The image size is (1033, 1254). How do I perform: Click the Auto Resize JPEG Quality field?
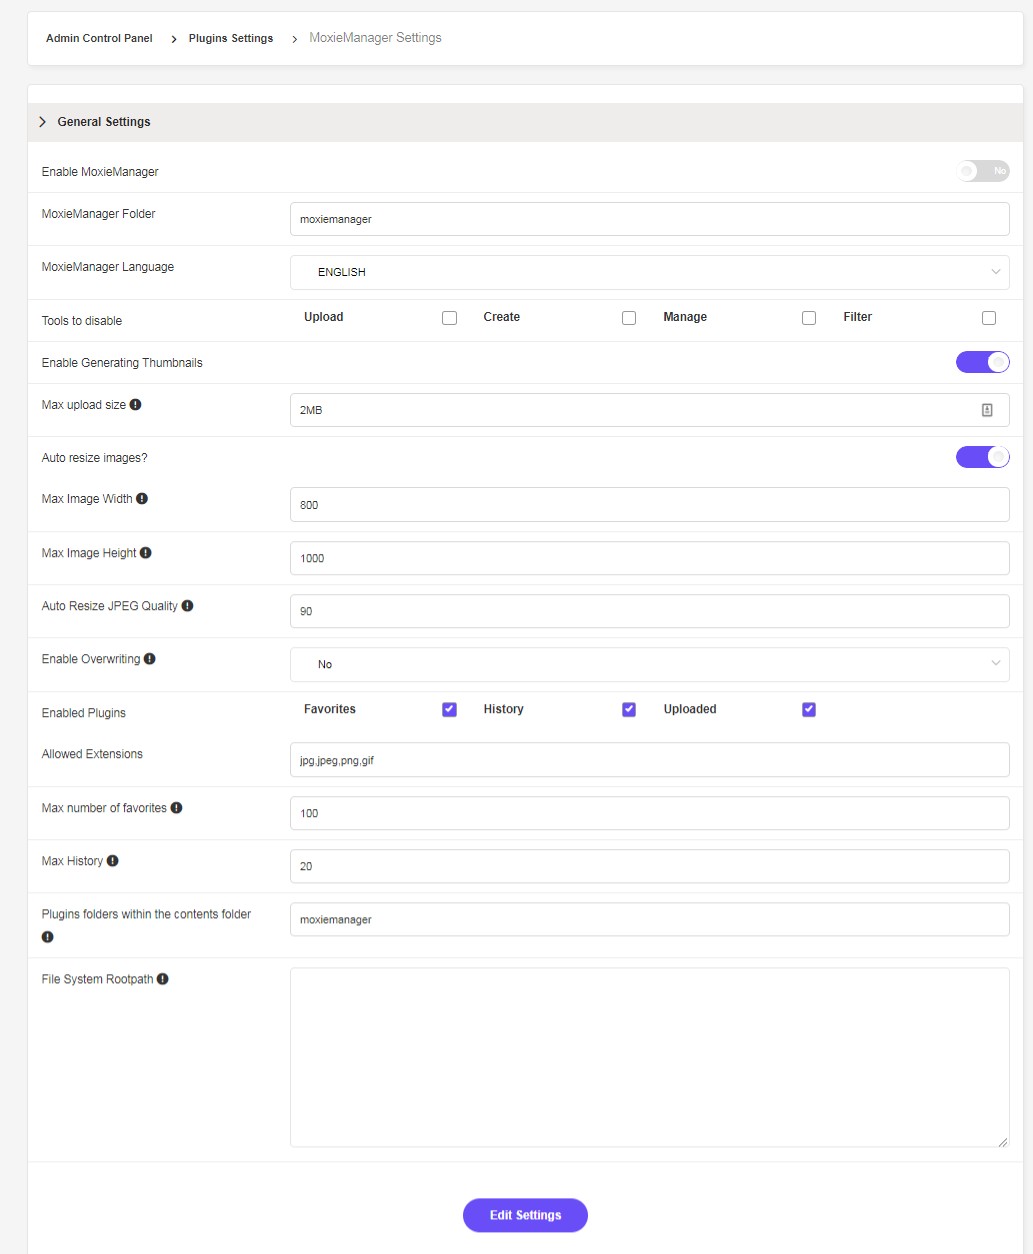tap(650, 611)
